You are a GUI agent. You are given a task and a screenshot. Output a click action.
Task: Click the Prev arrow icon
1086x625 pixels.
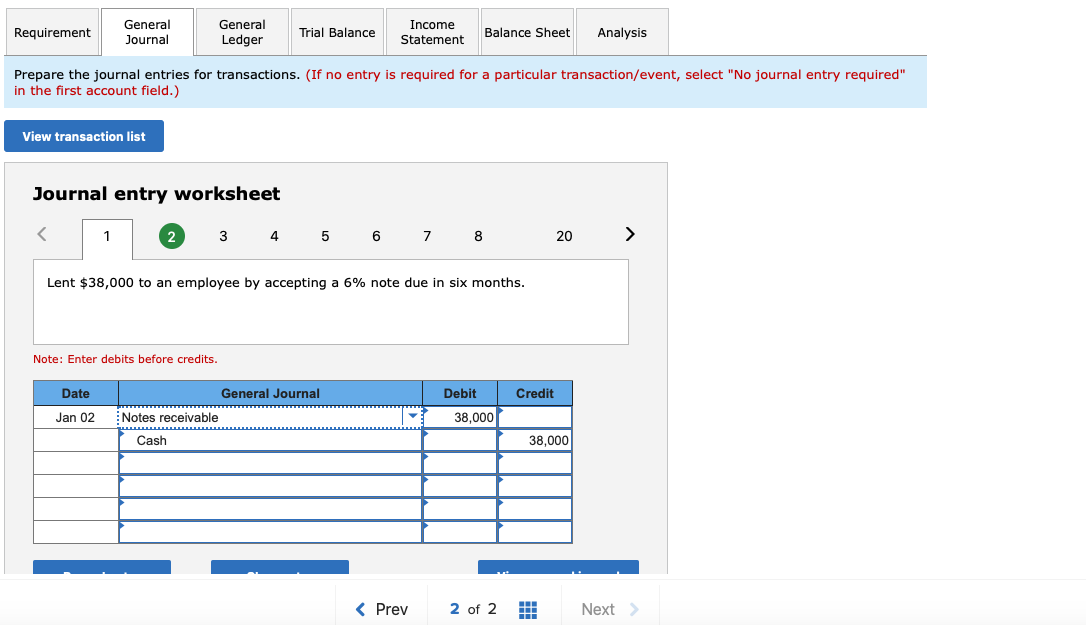360,609
